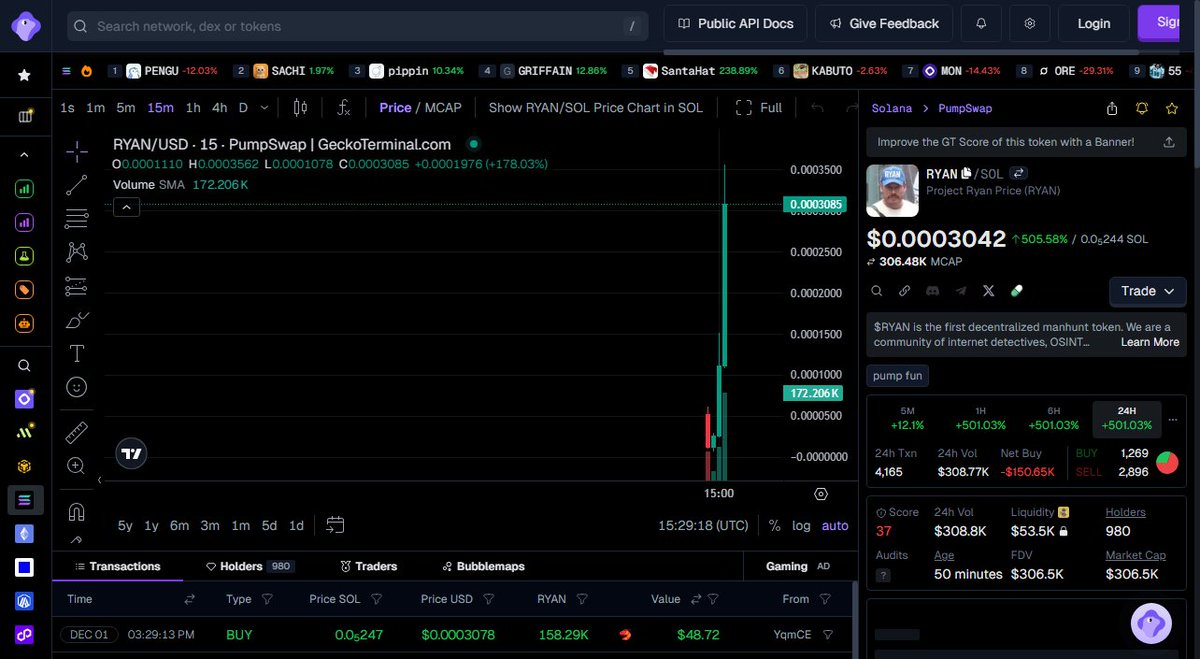Toggle percent scale on chart
This screenshot has width=1200, height=659.
coord(774,526)
